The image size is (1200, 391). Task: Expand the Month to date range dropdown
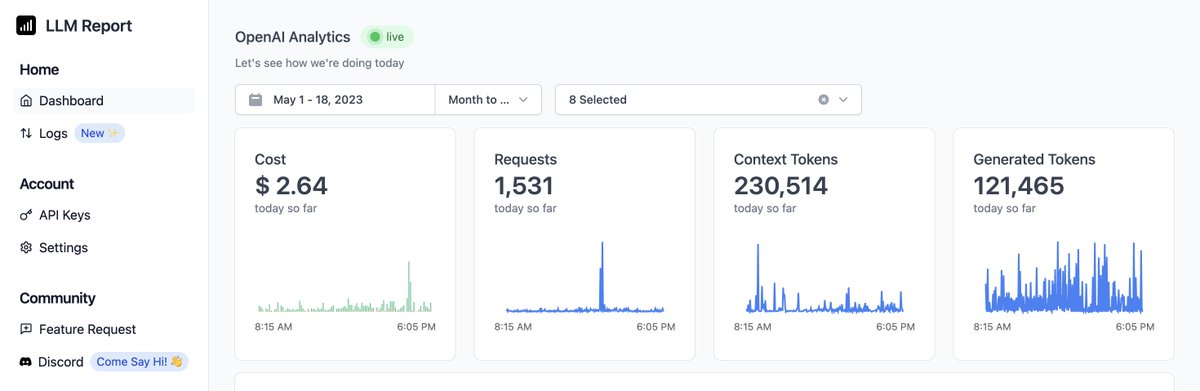coord(488,100)
